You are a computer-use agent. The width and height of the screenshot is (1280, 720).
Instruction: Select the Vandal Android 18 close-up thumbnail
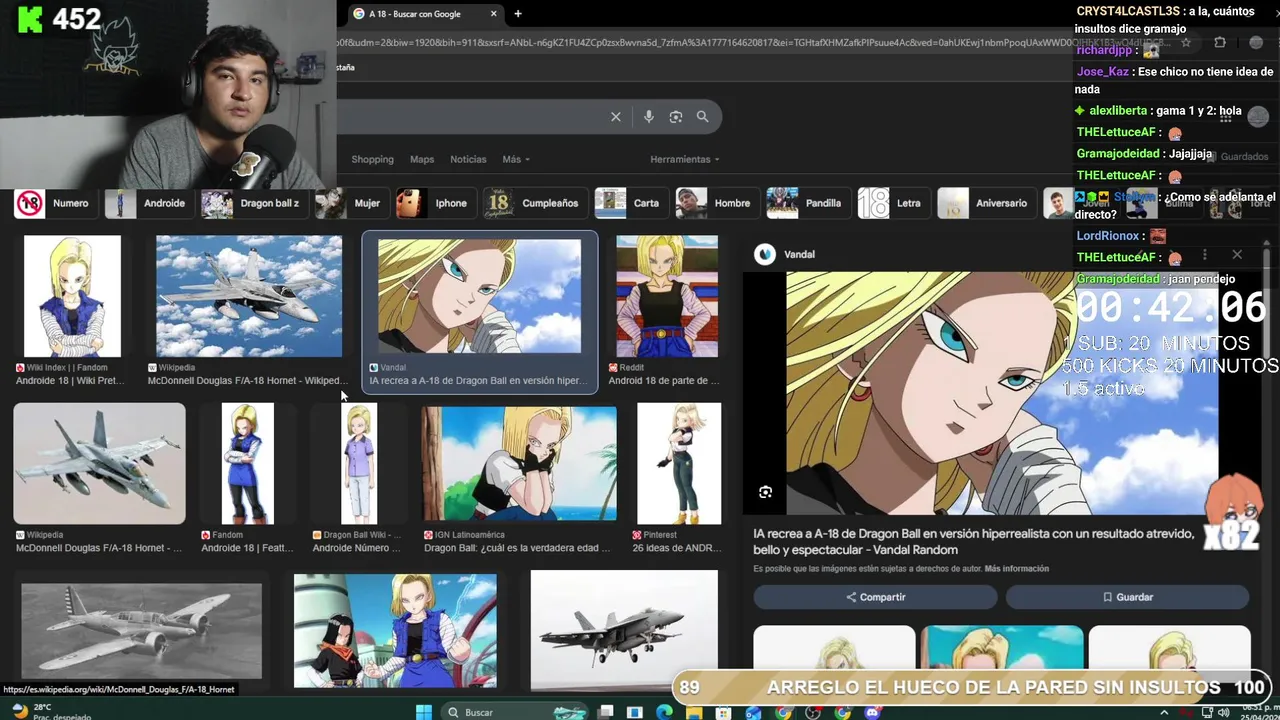[x=479, y=296]
